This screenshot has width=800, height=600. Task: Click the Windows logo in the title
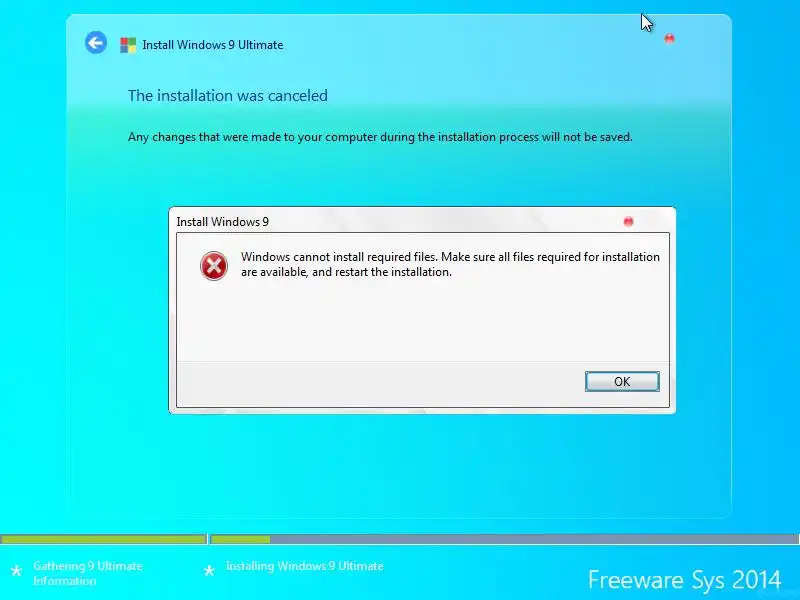[x=128, y=45]
